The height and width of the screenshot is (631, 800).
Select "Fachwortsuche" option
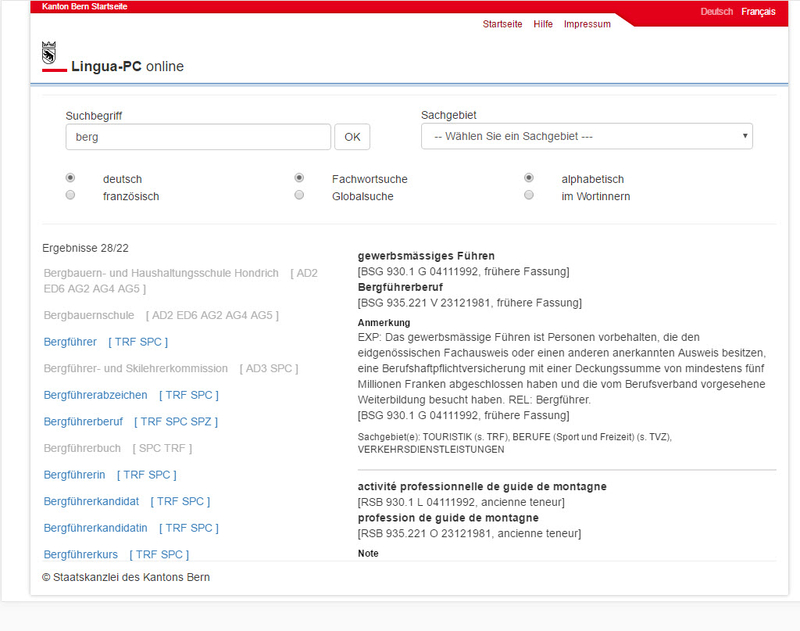tap(299, 177)
